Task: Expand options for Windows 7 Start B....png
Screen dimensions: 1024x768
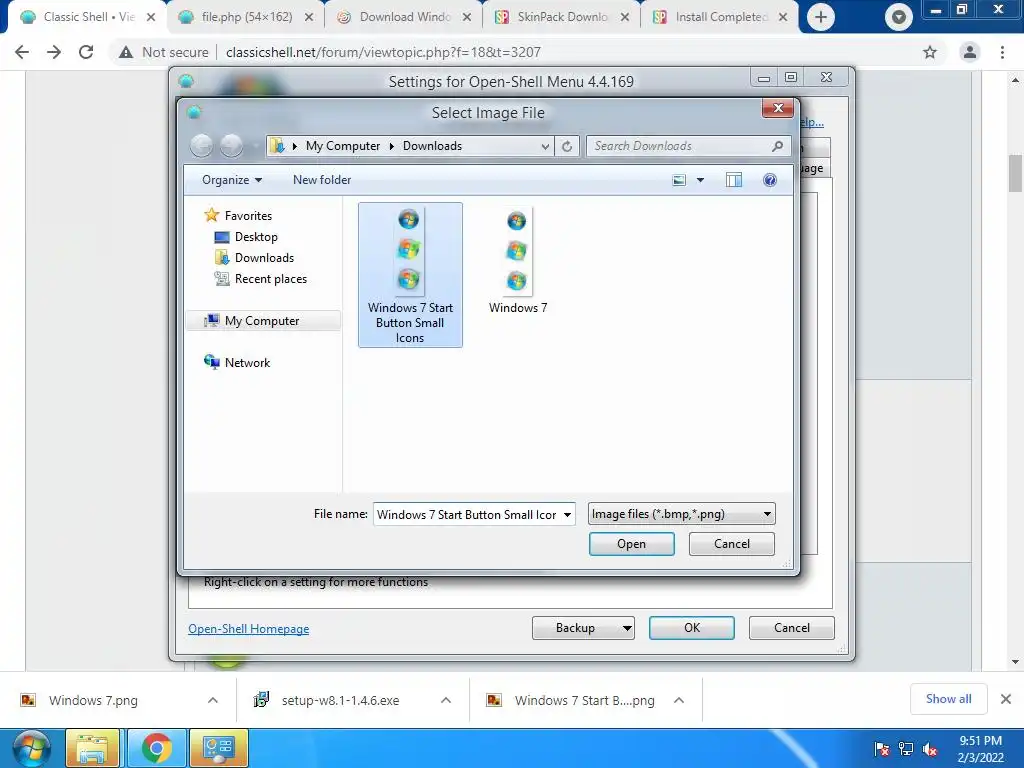Action: tap(679, 701)
